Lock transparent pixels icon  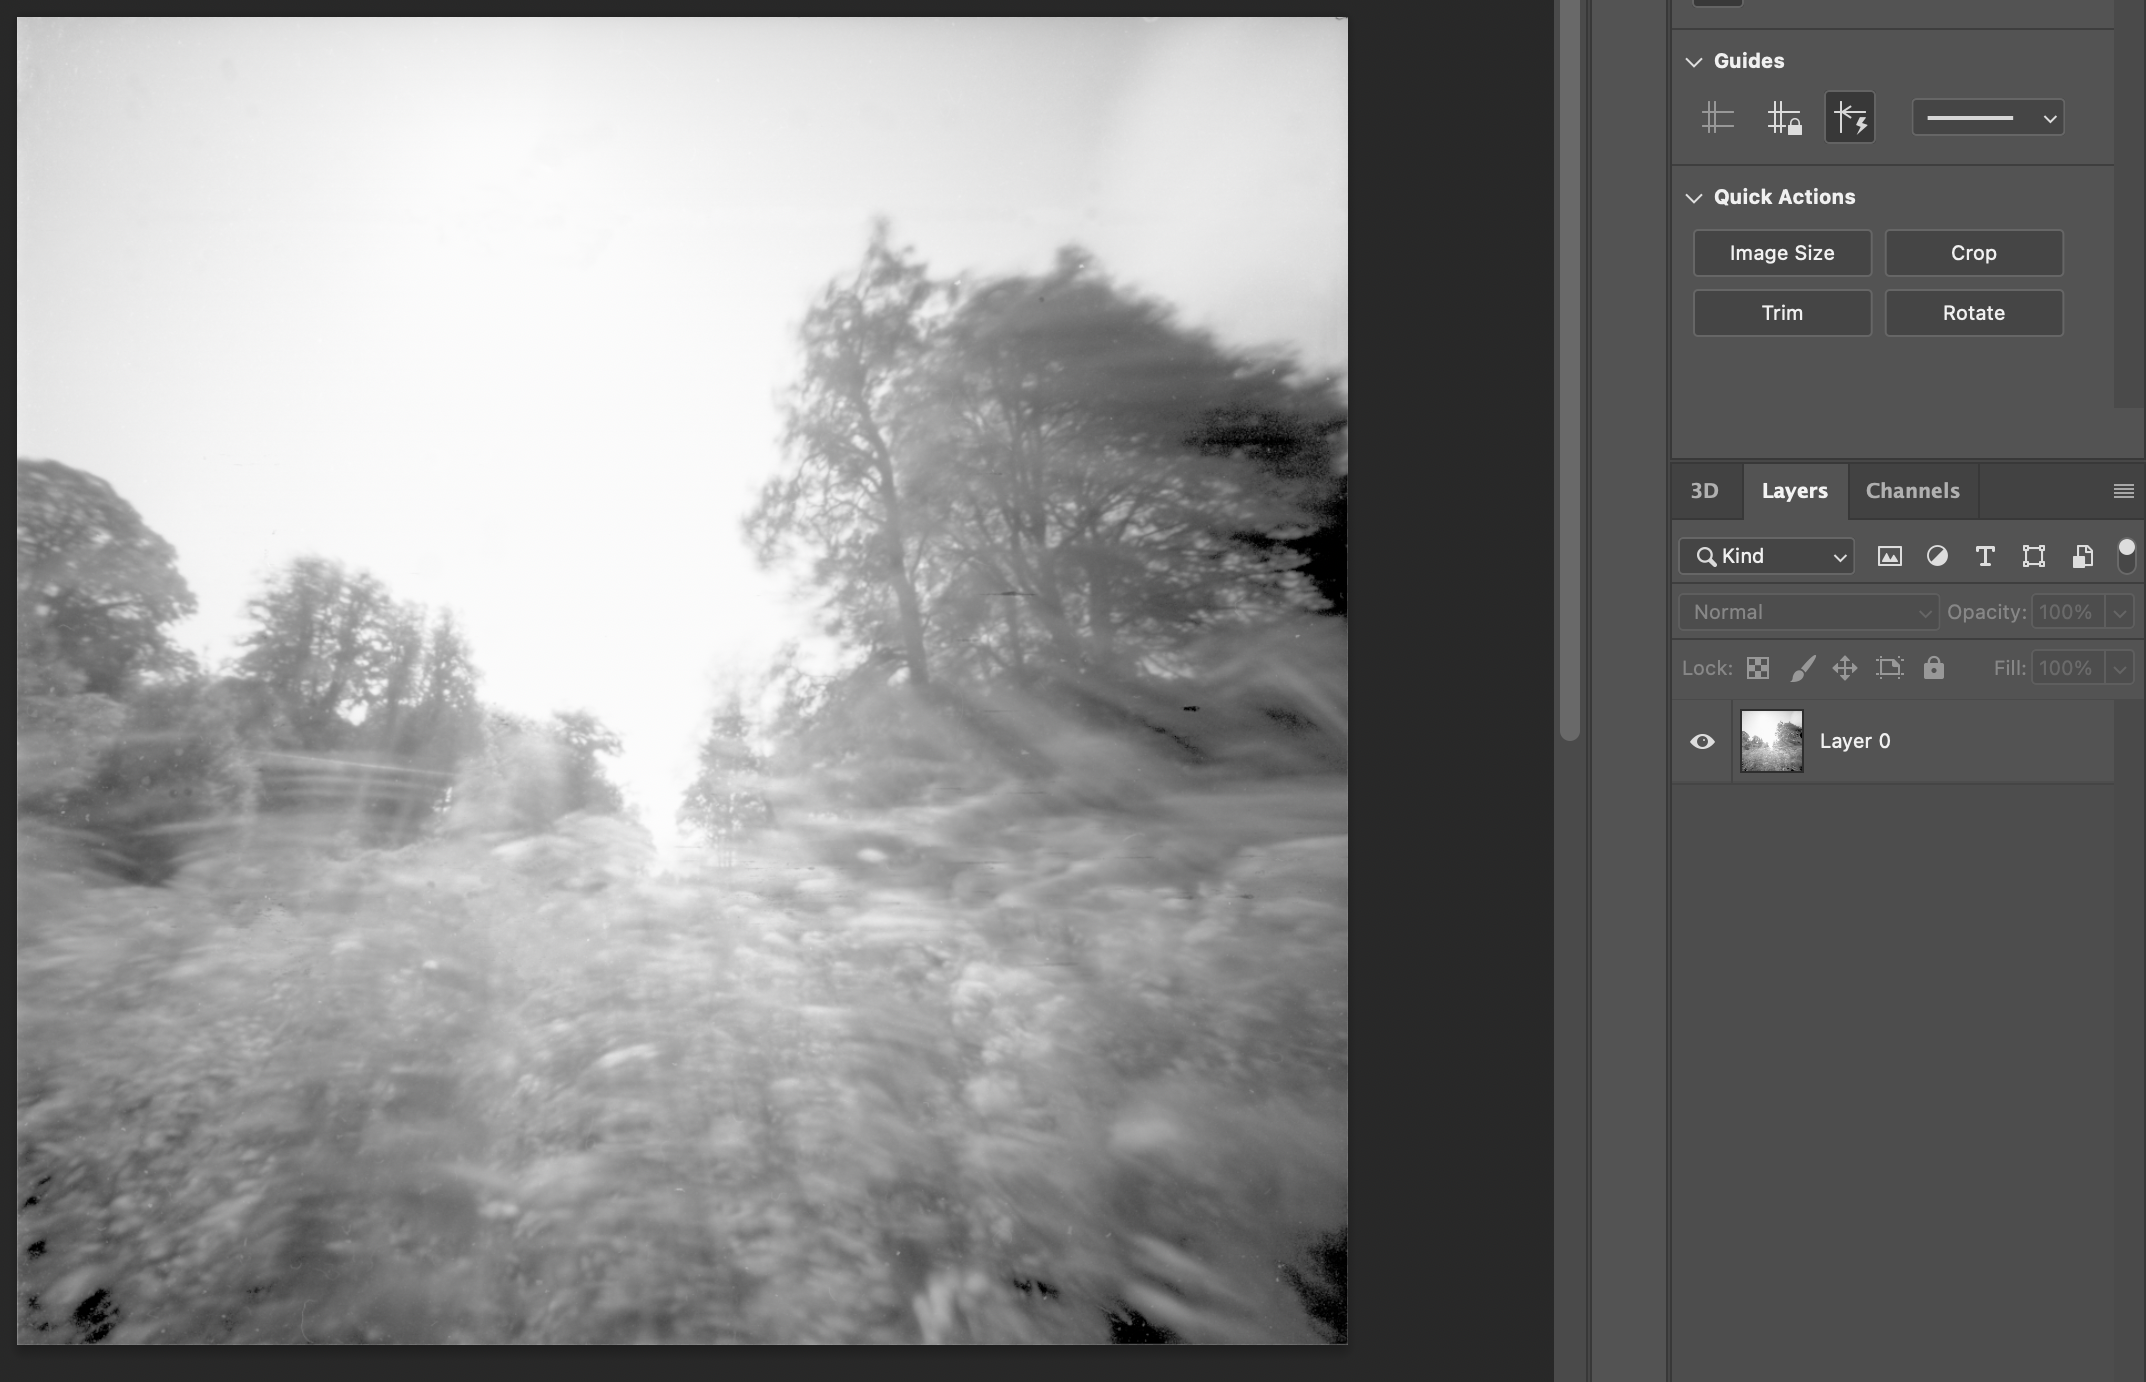coord(1757,668)
